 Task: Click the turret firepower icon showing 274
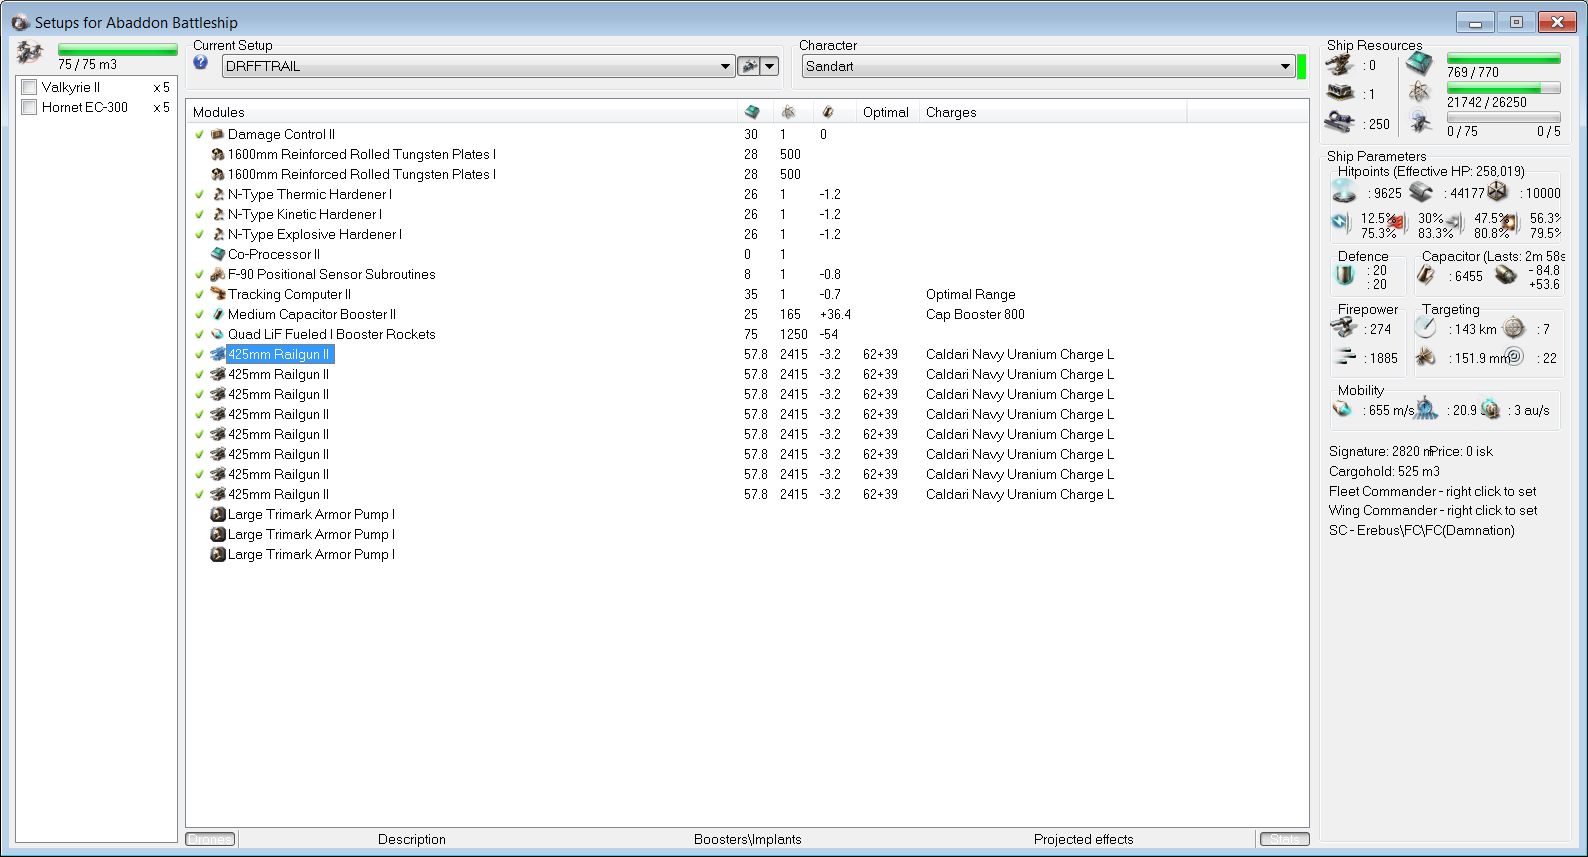[x=1344, y=327]
